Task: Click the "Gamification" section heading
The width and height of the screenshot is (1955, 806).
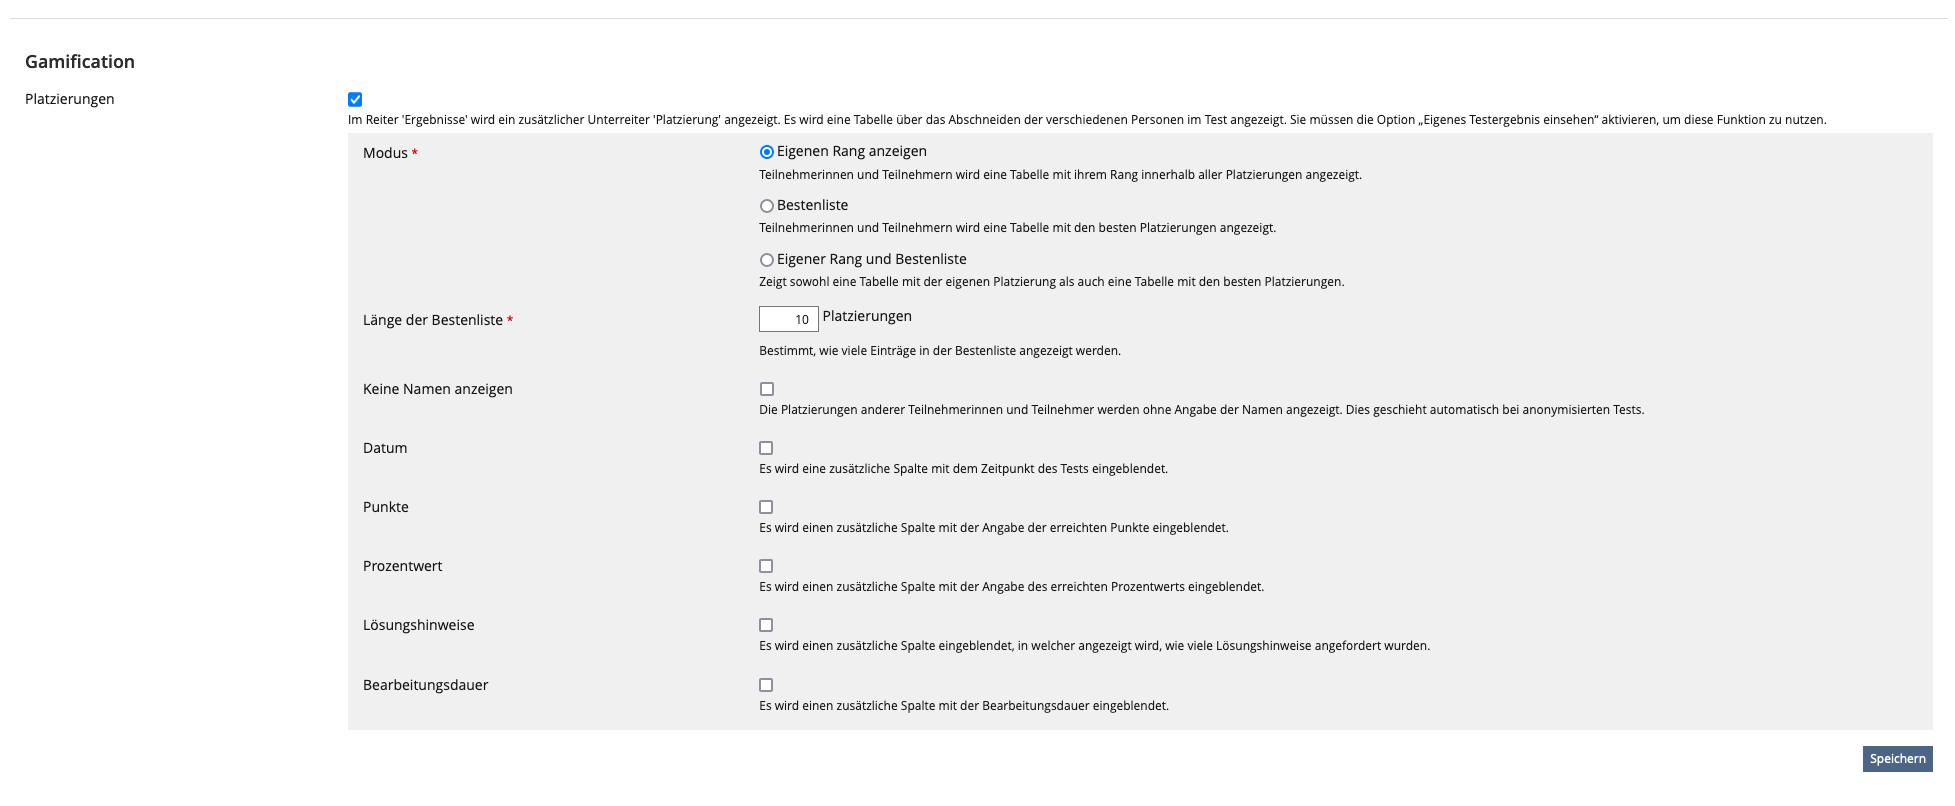Action: pos(80,61)
